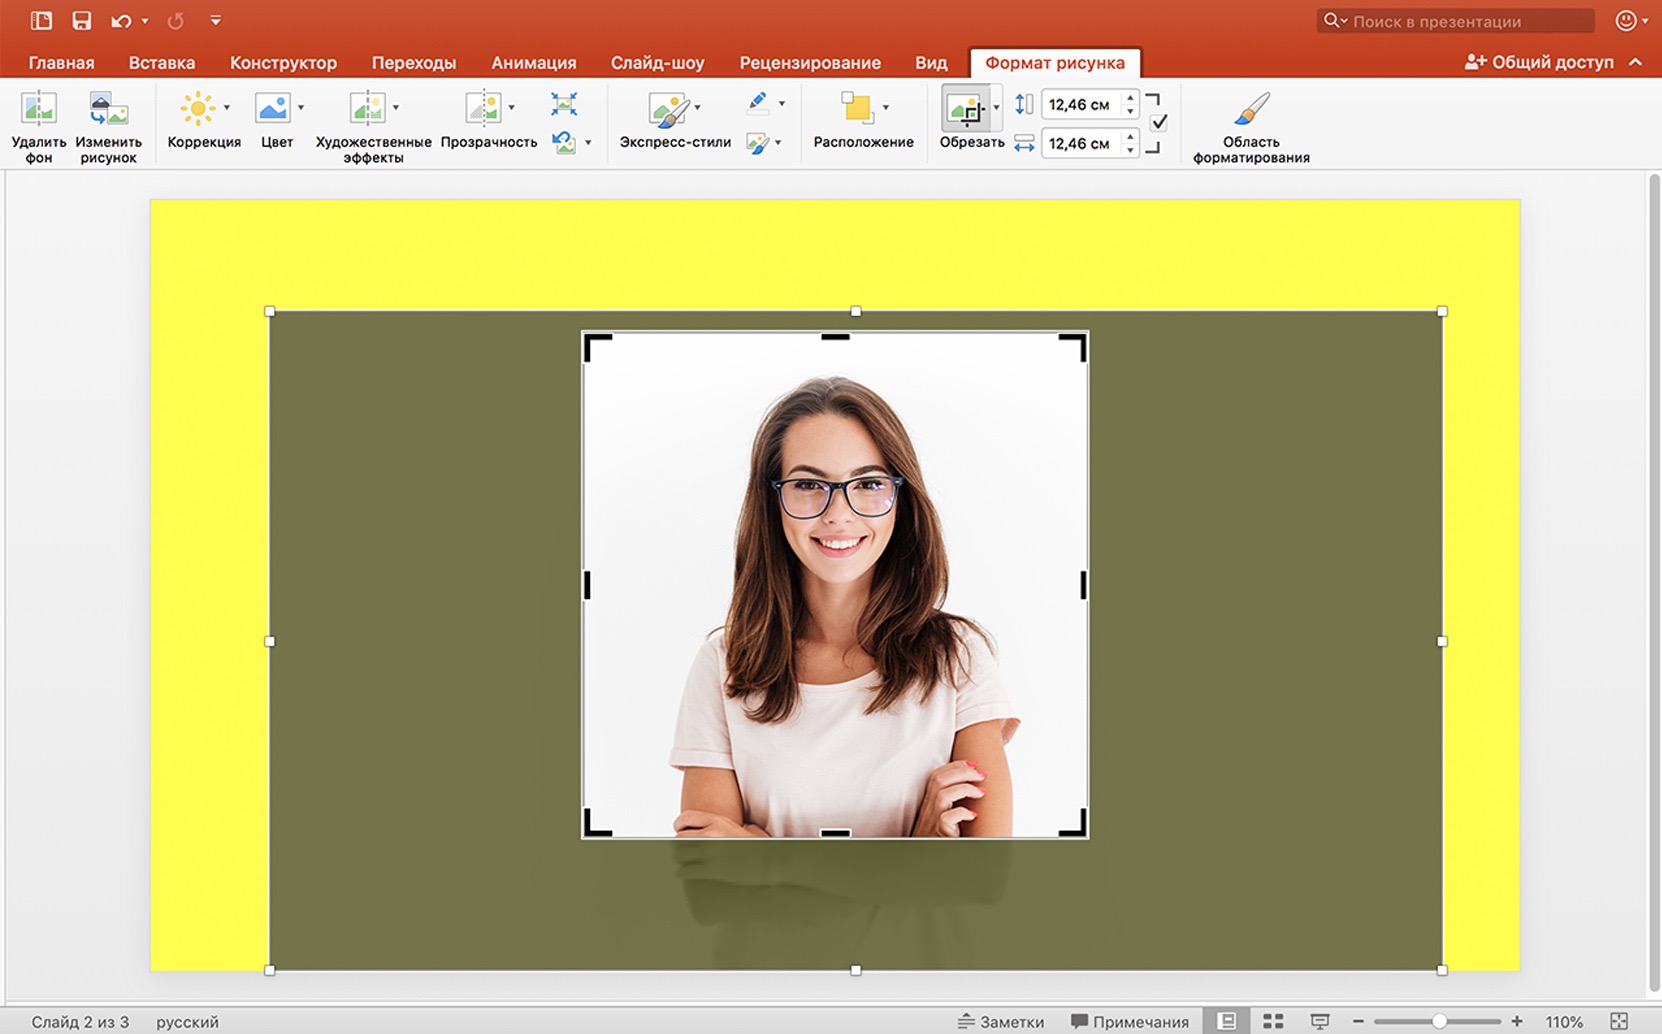This screenshot has width=1662, height=1034.
Task: Expand the Цвет dropdown arrow
Action: pyautogui.click(x=301, y=107)
